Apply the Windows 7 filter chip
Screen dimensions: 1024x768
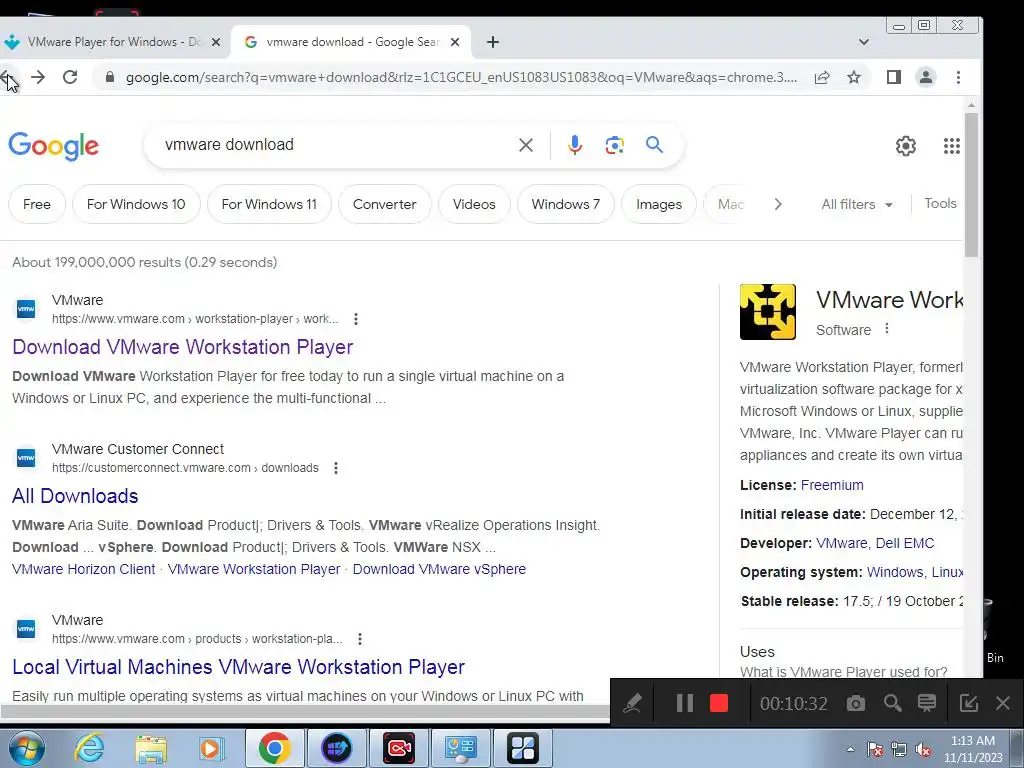point(566,204)
